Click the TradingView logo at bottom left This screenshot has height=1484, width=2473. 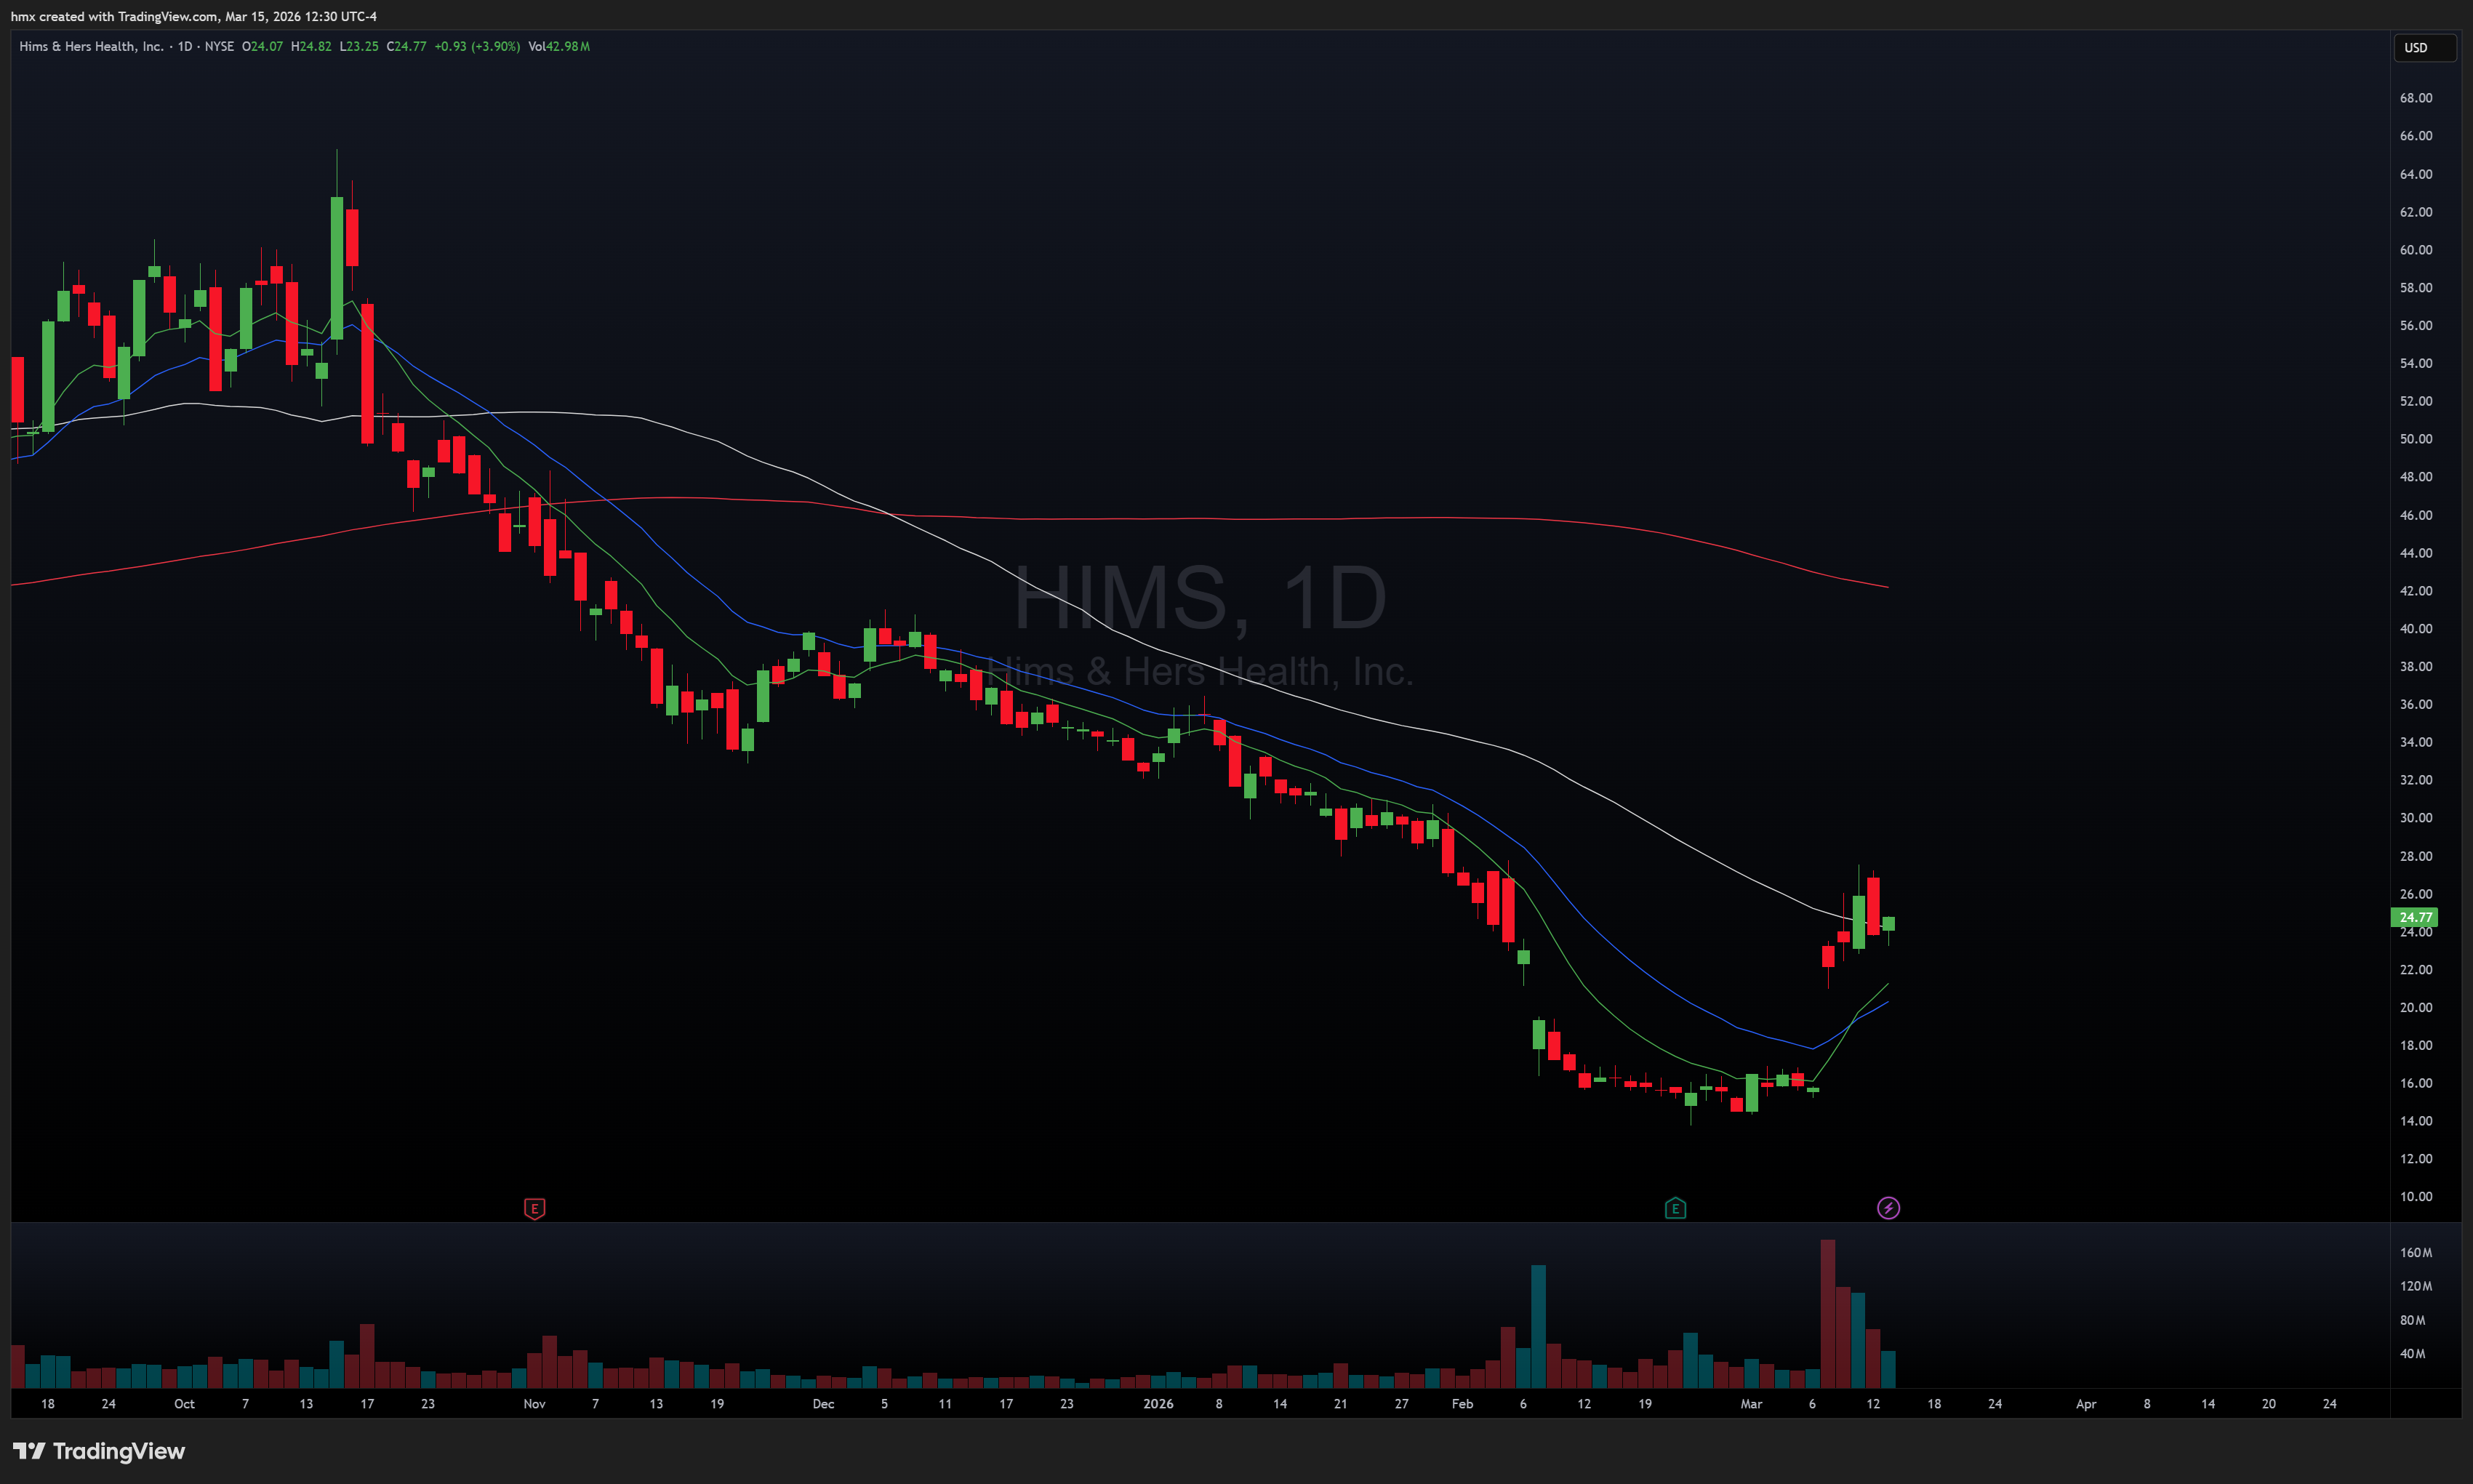[x=99, y=1451]
